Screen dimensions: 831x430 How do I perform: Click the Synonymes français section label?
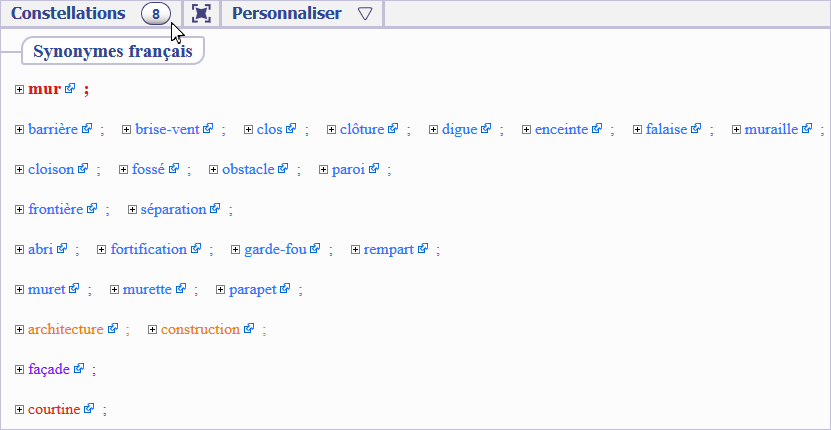point(113,51)
